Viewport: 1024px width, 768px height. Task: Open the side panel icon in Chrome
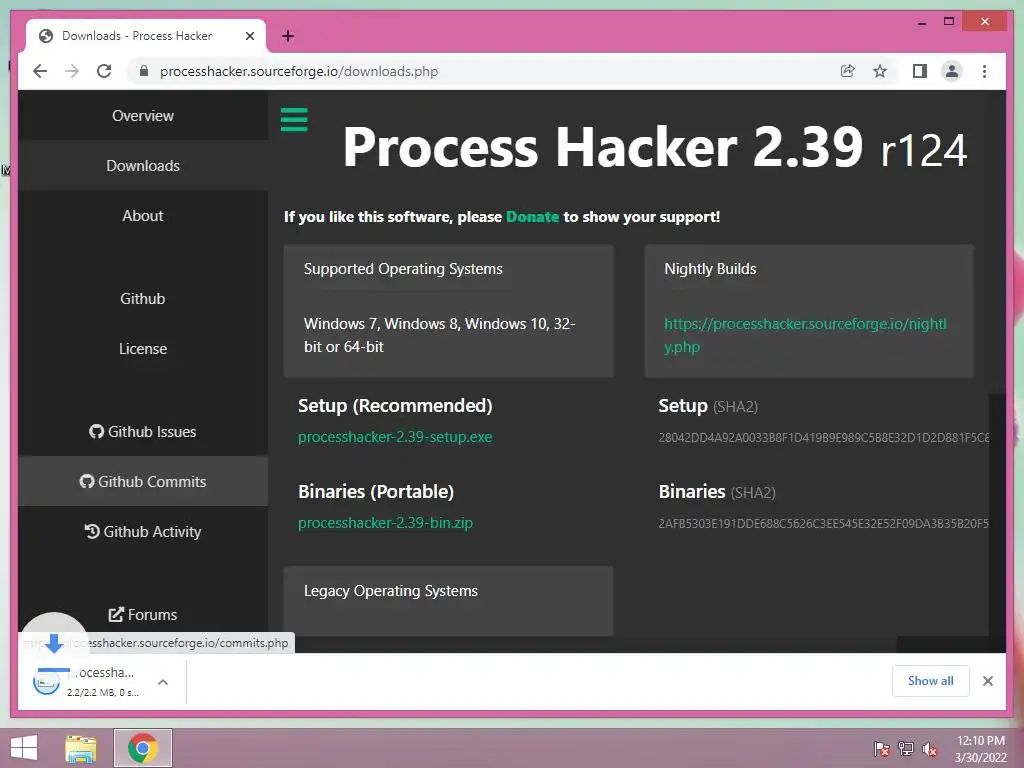coord(920,71)
